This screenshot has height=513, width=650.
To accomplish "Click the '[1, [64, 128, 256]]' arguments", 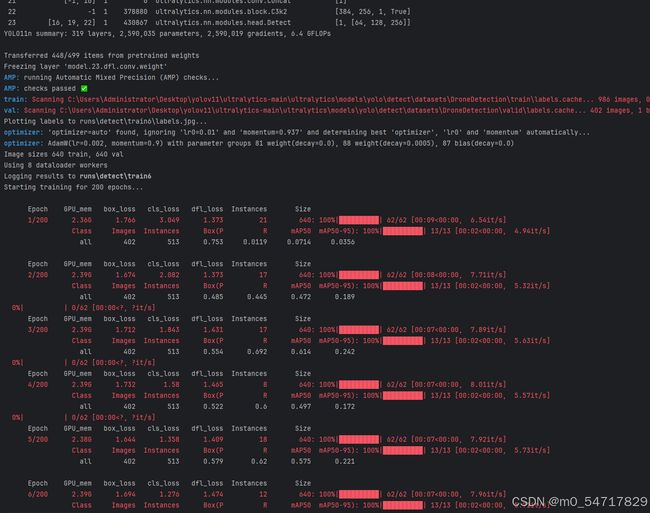I will [x=372, y=23].
